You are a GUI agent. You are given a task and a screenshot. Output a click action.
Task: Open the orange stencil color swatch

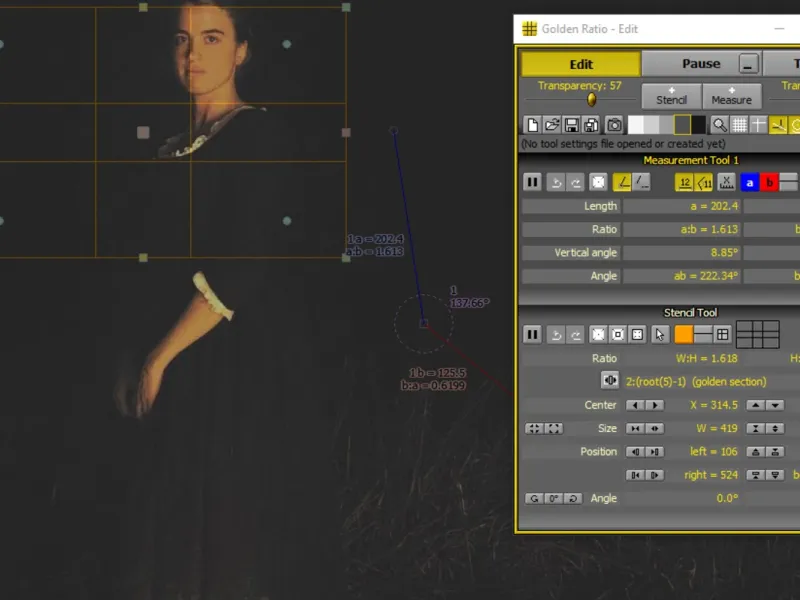pyautogui.click(x=684, y=335)
